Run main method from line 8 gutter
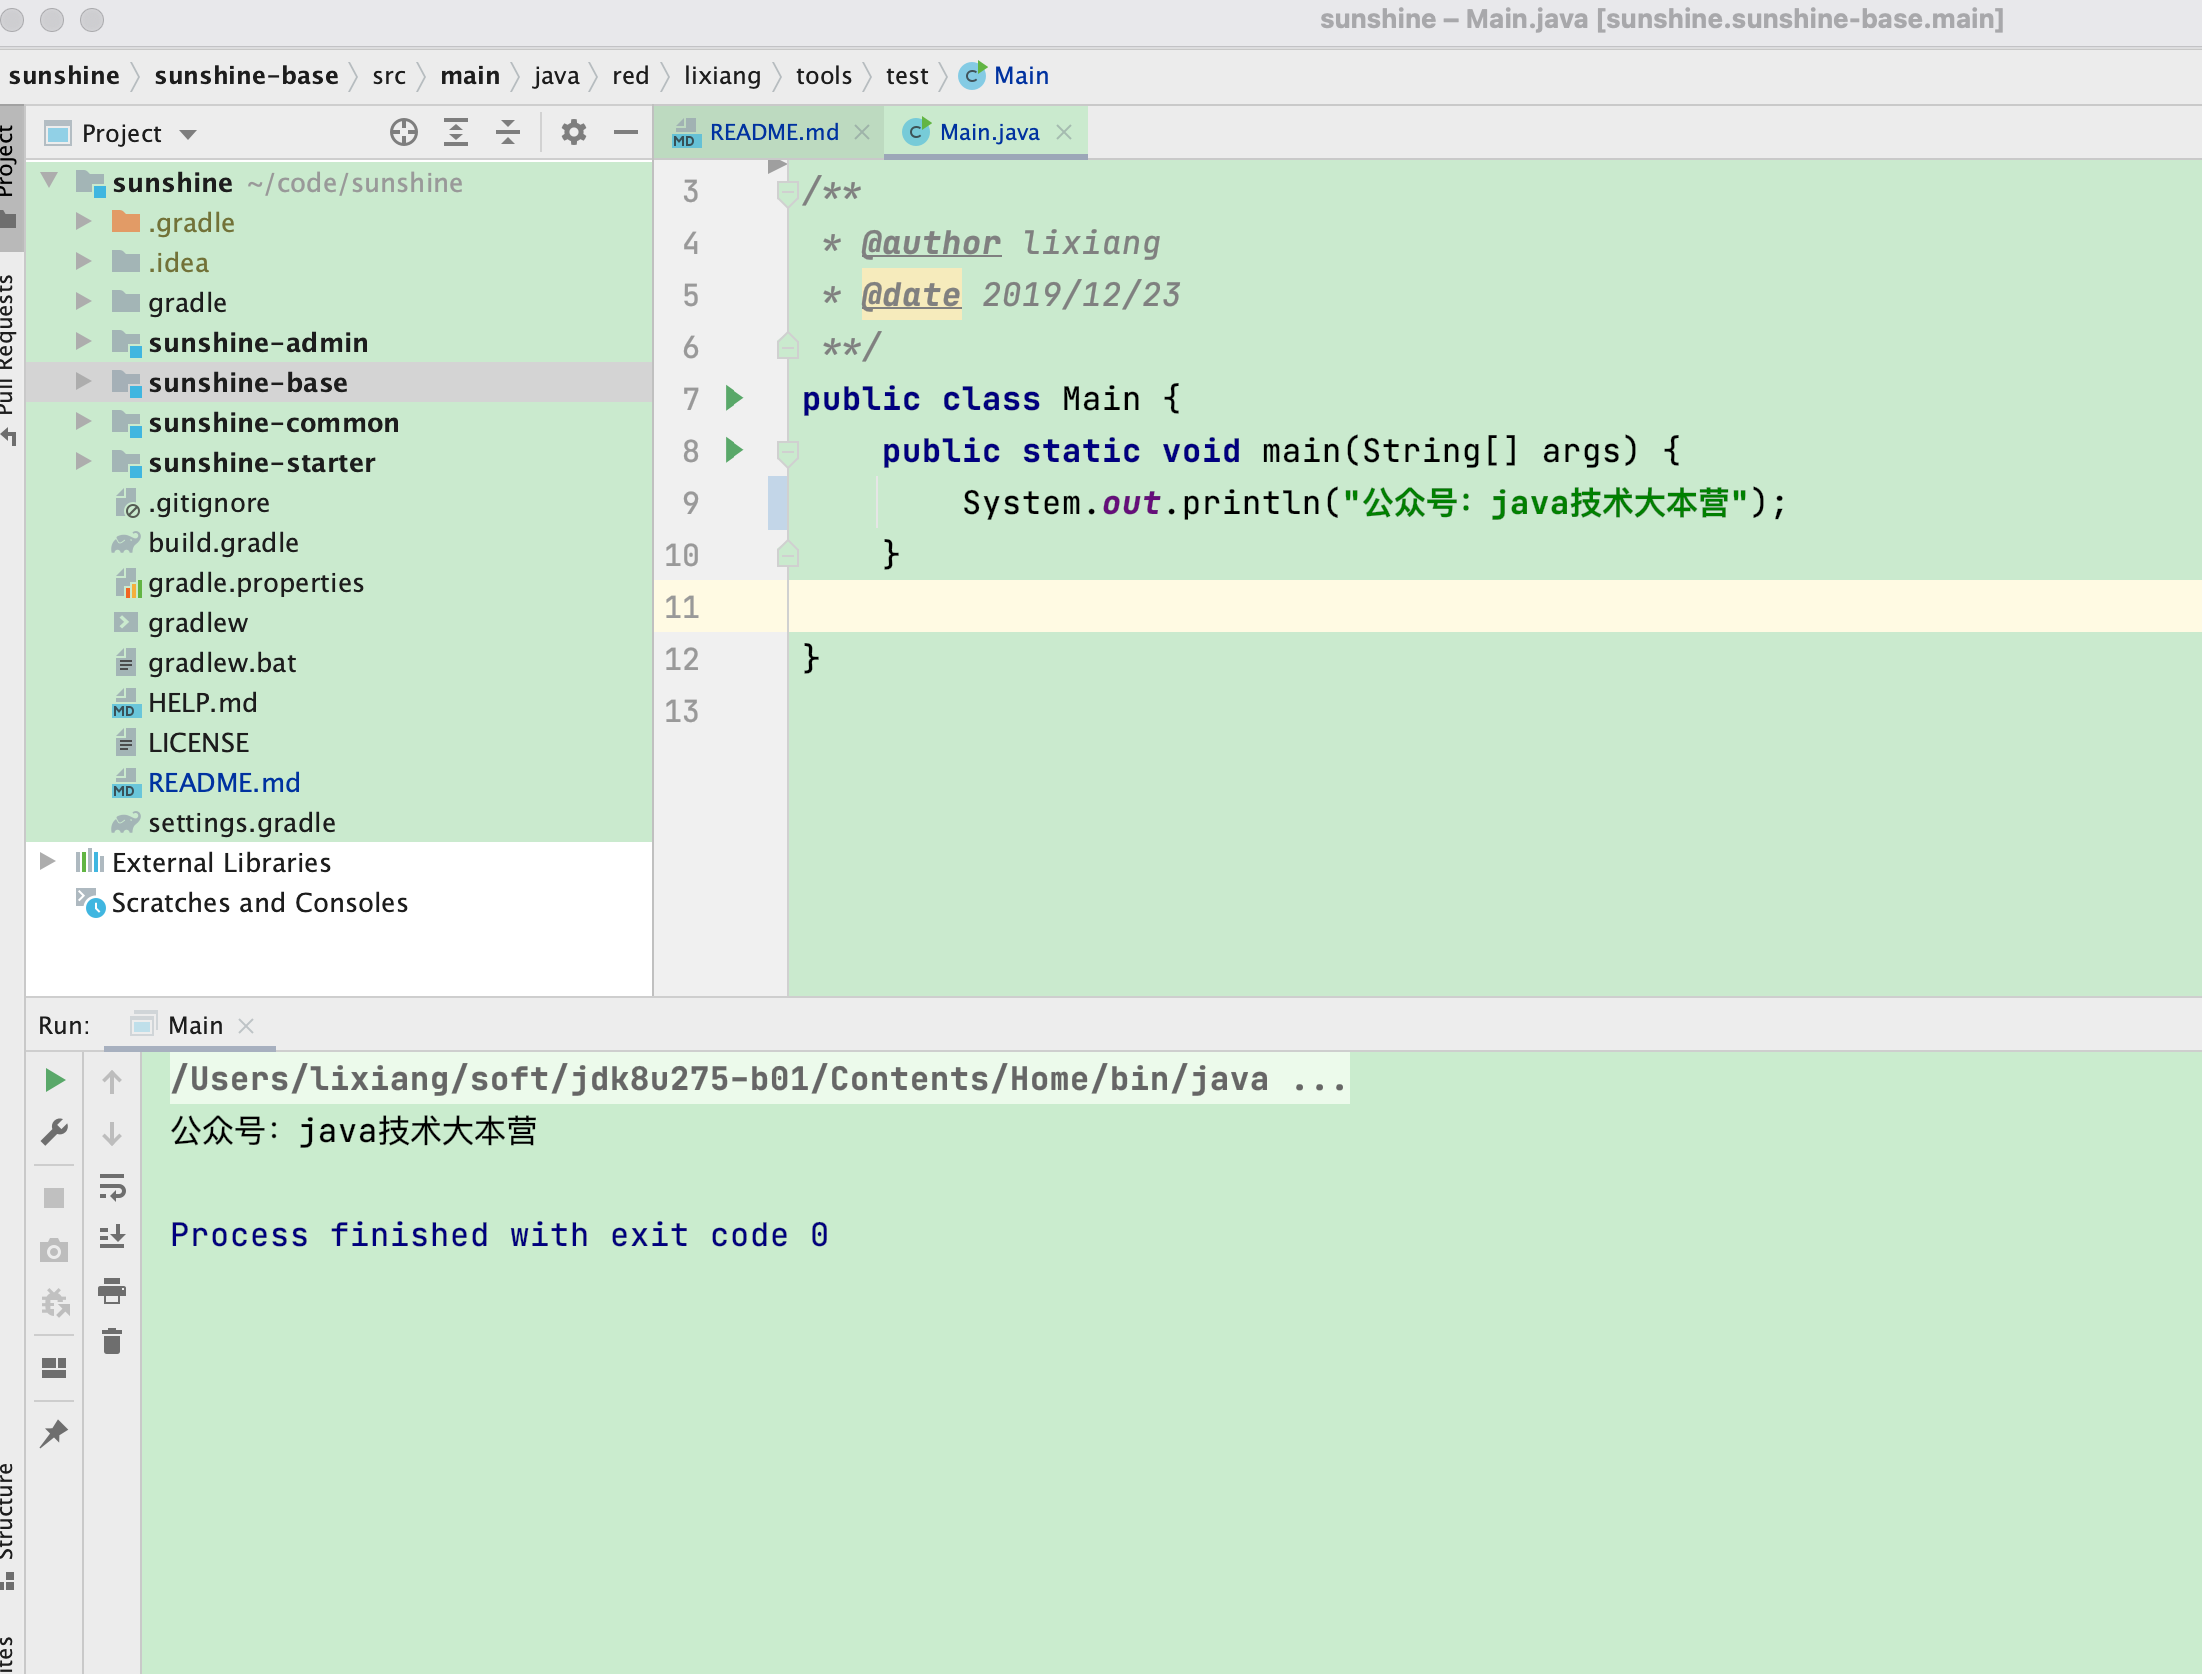This screenshot has height=1674, width=2202. 734,450
